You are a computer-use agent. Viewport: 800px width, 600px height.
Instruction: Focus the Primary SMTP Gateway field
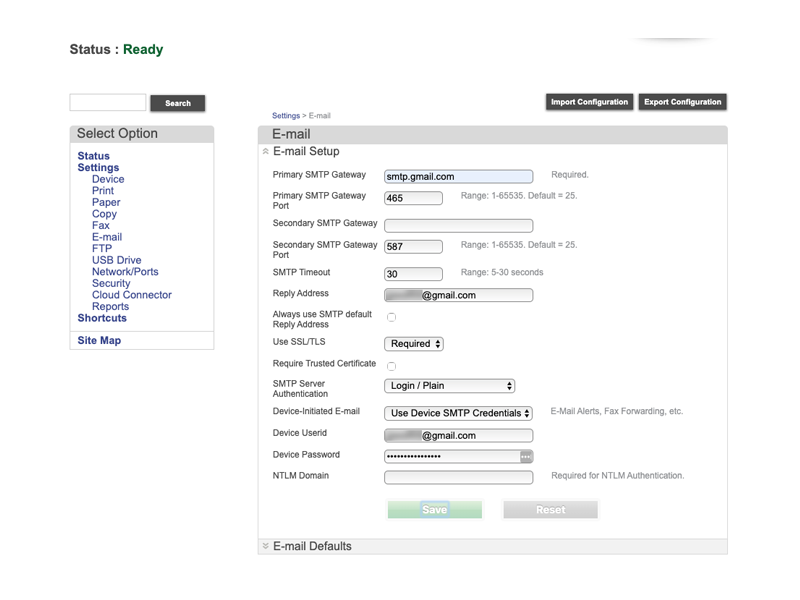pos(458,177)
